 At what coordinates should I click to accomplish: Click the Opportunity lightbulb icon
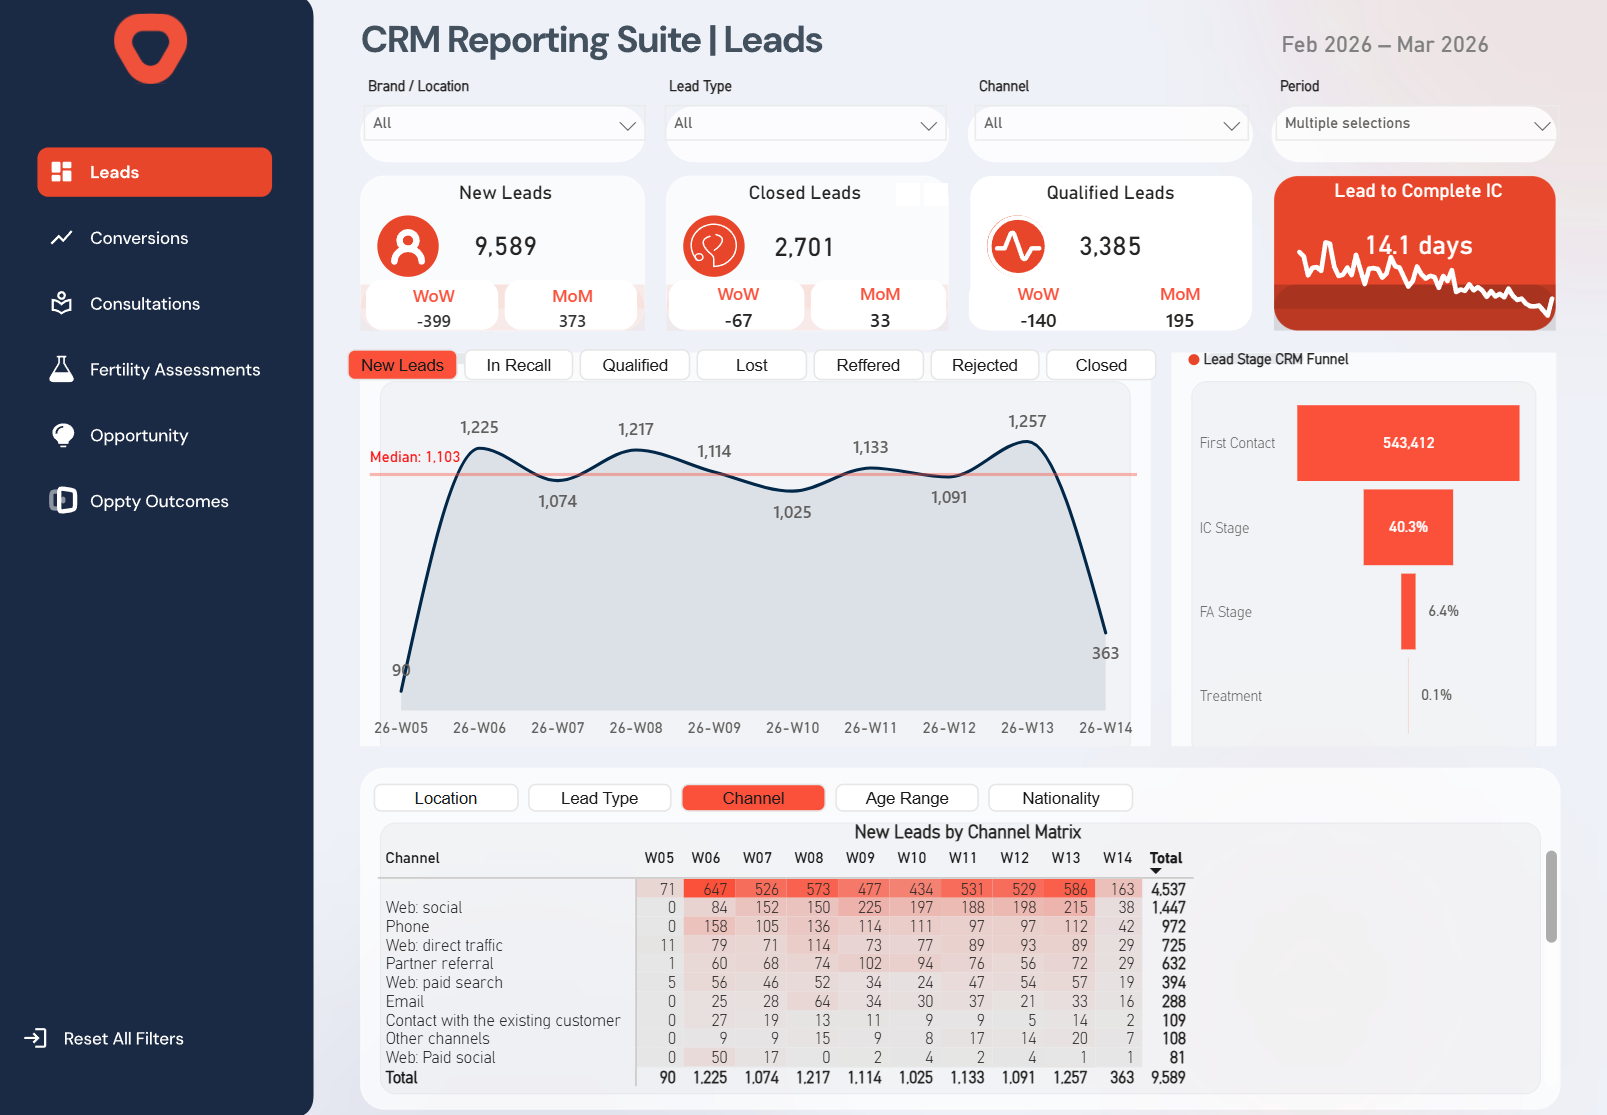tap(63, 435)
